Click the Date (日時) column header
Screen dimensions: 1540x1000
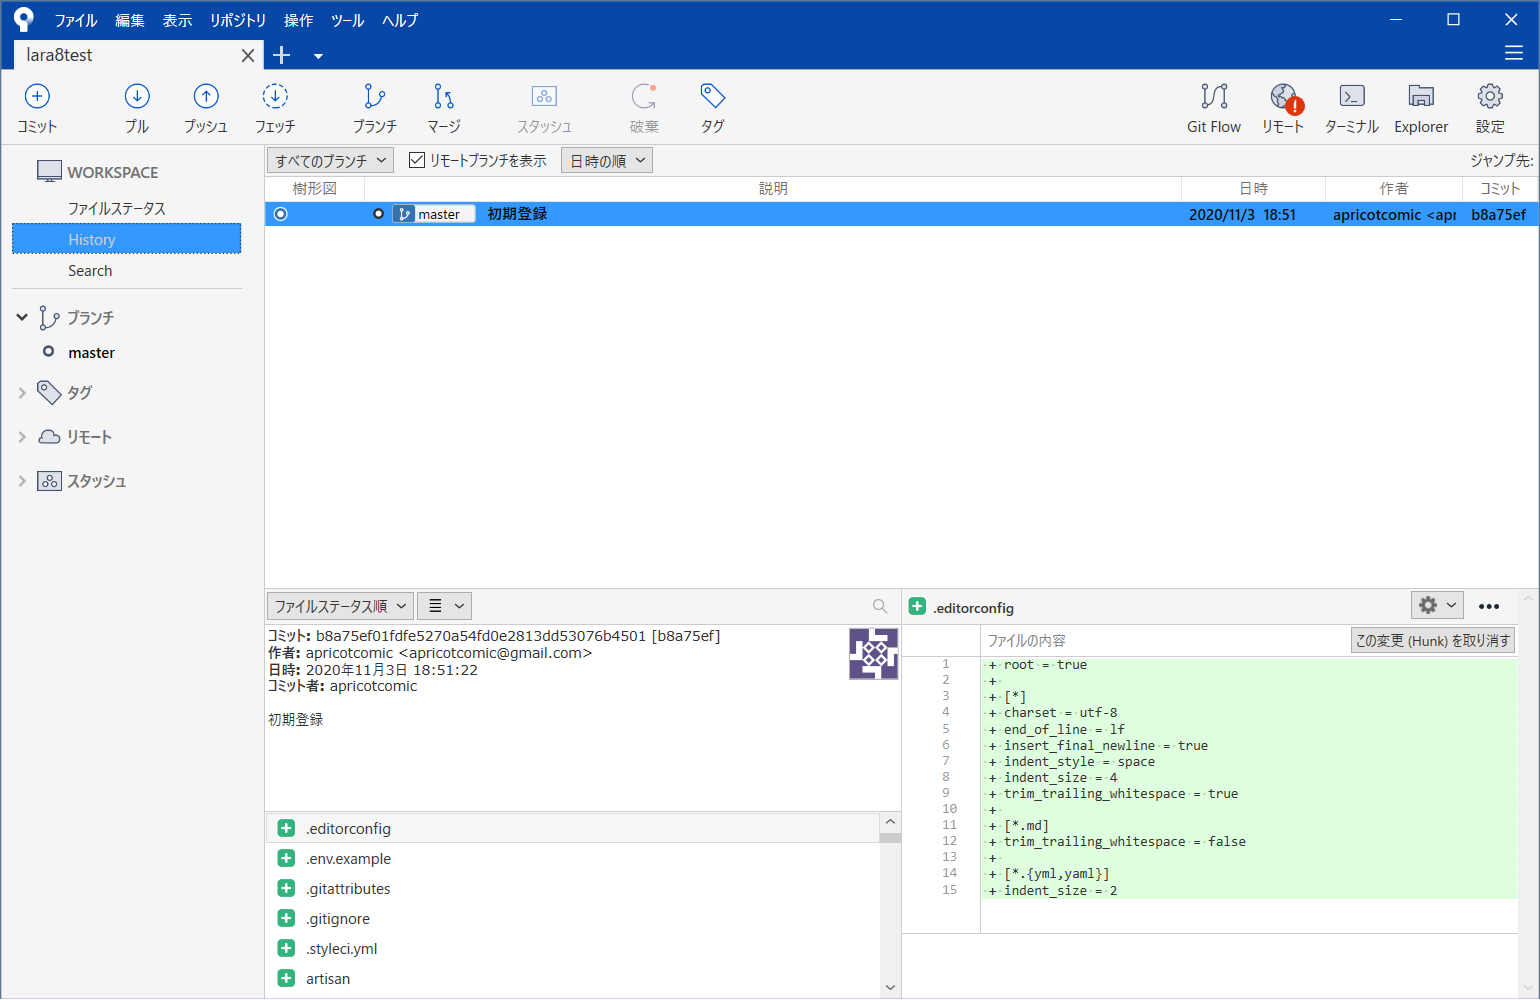click(1253, 188)
